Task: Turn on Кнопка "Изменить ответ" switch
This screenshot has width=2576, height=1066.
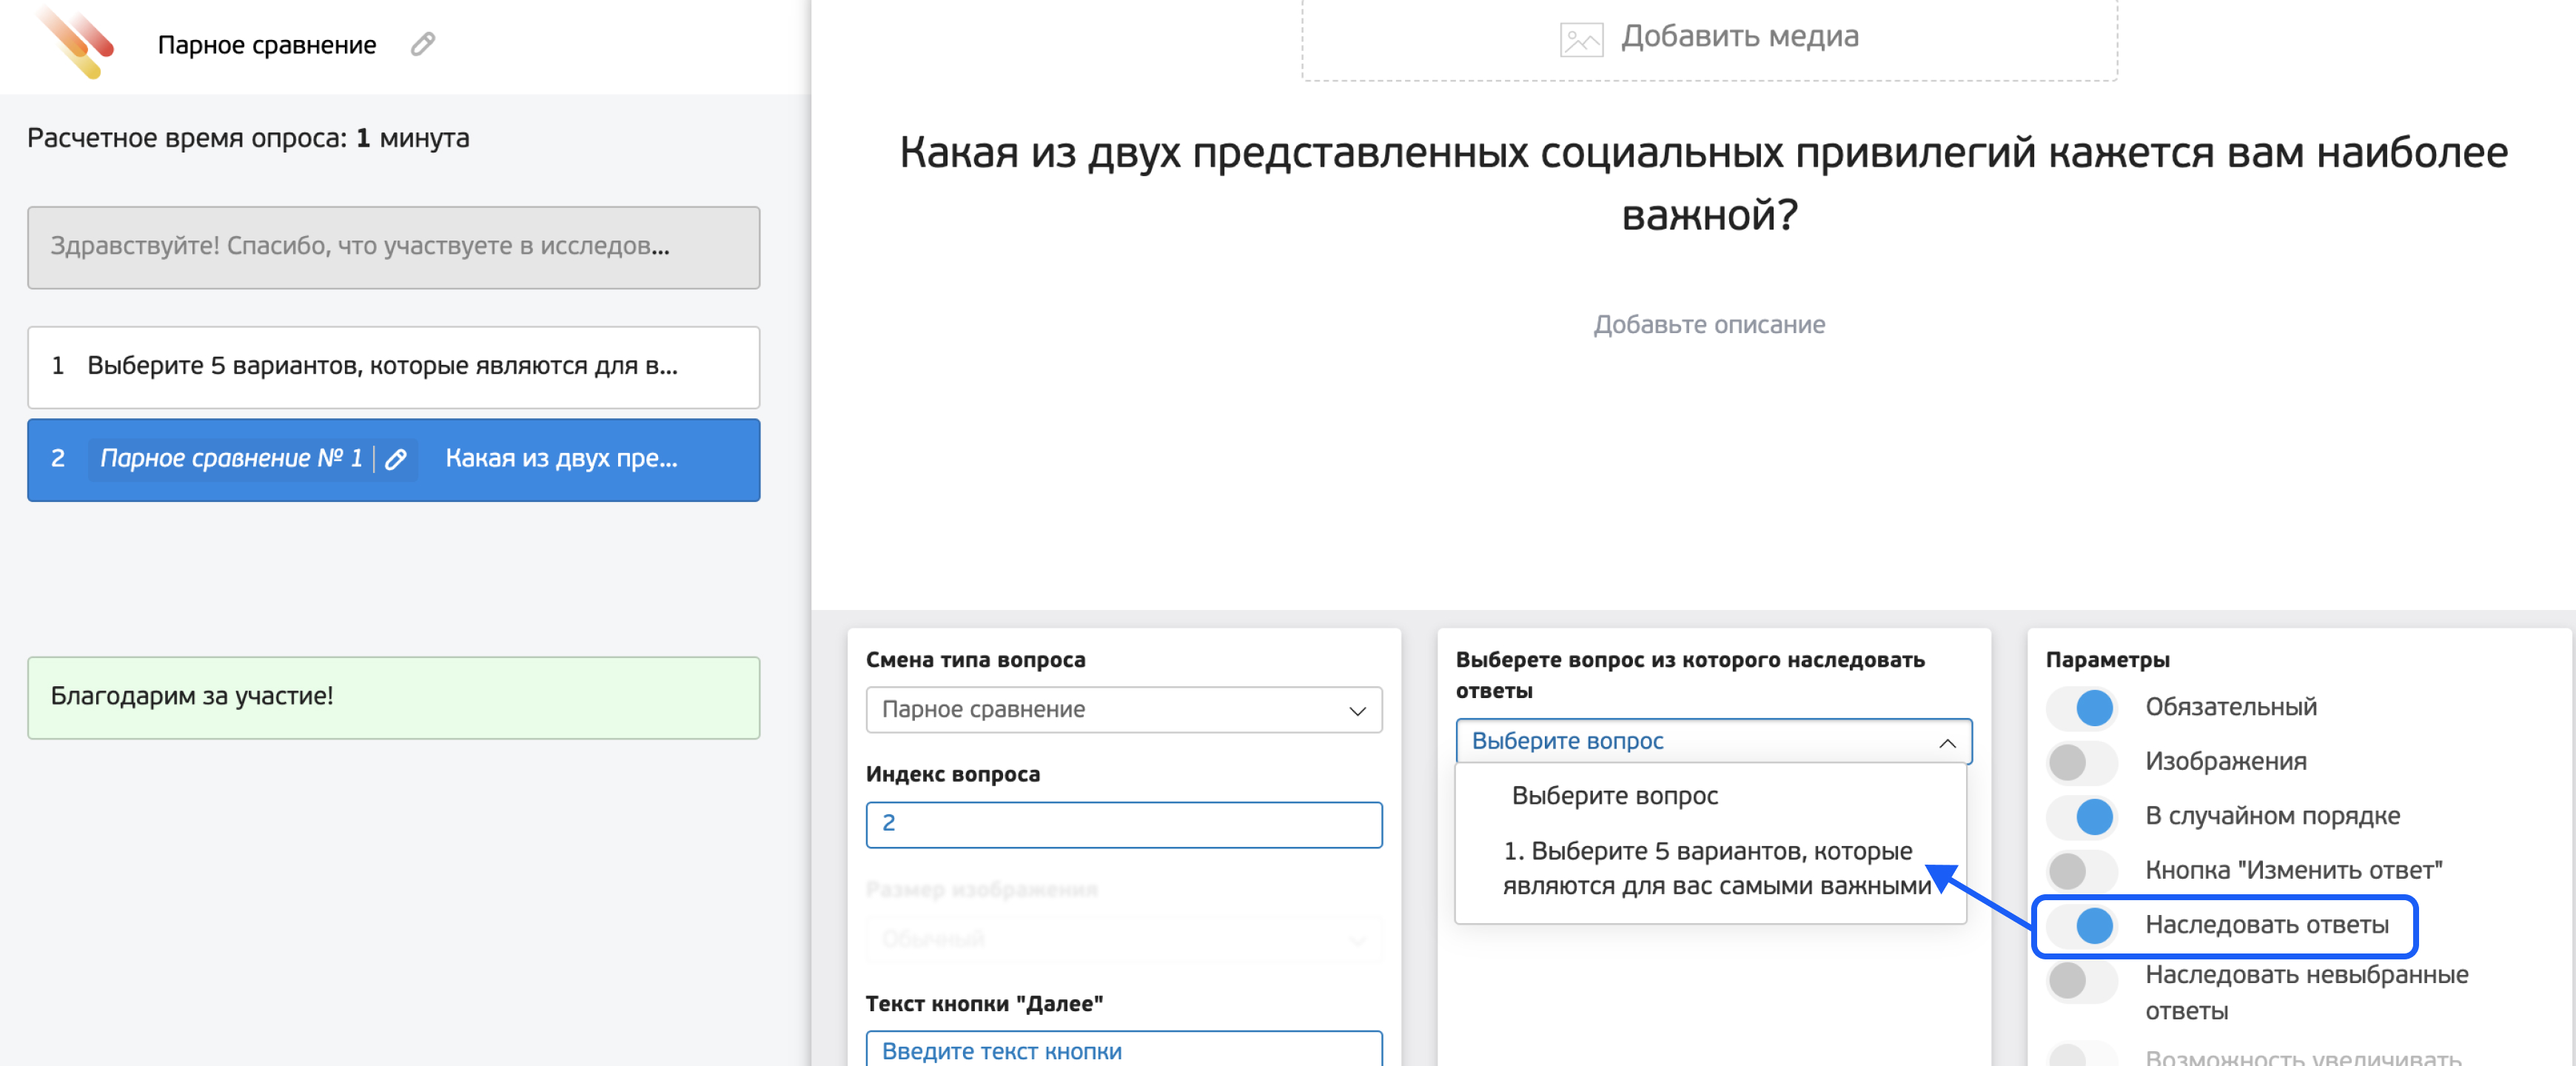Action: click(x=2082, y=871)
